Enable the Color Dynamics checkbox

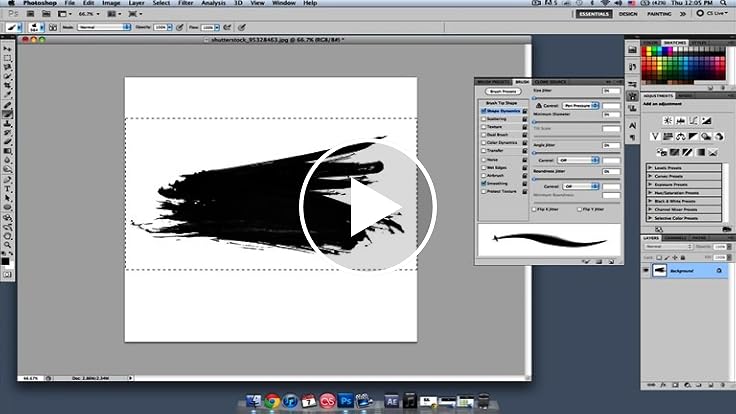483,143
